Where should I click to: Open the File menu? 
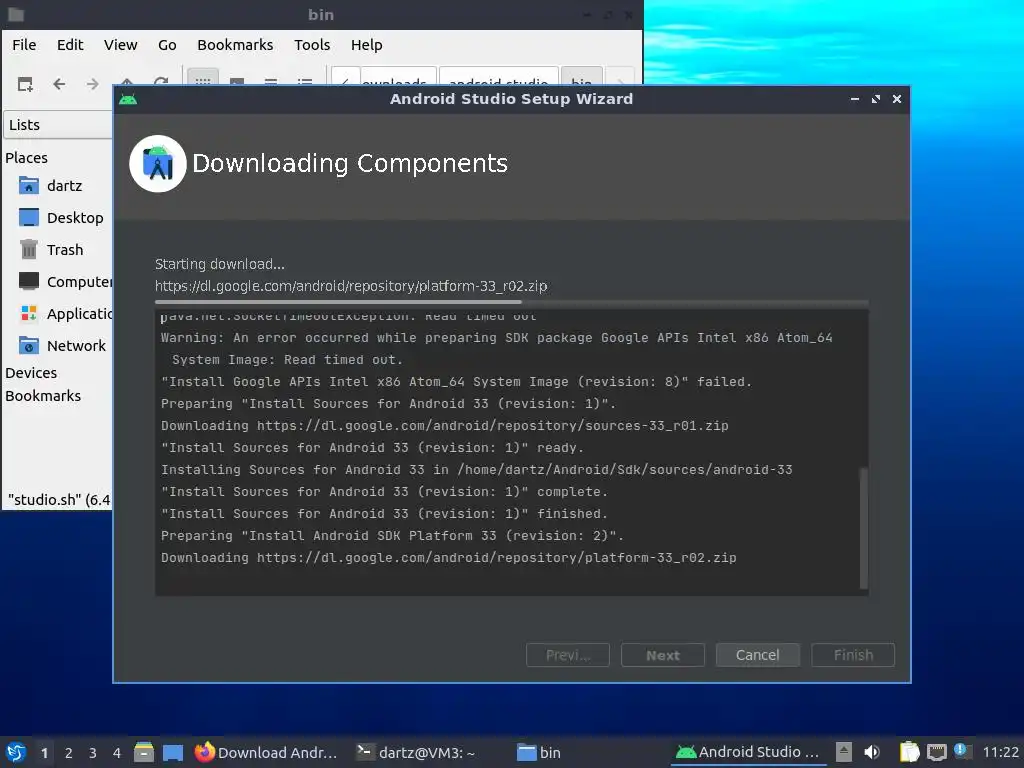pos(24,45)
